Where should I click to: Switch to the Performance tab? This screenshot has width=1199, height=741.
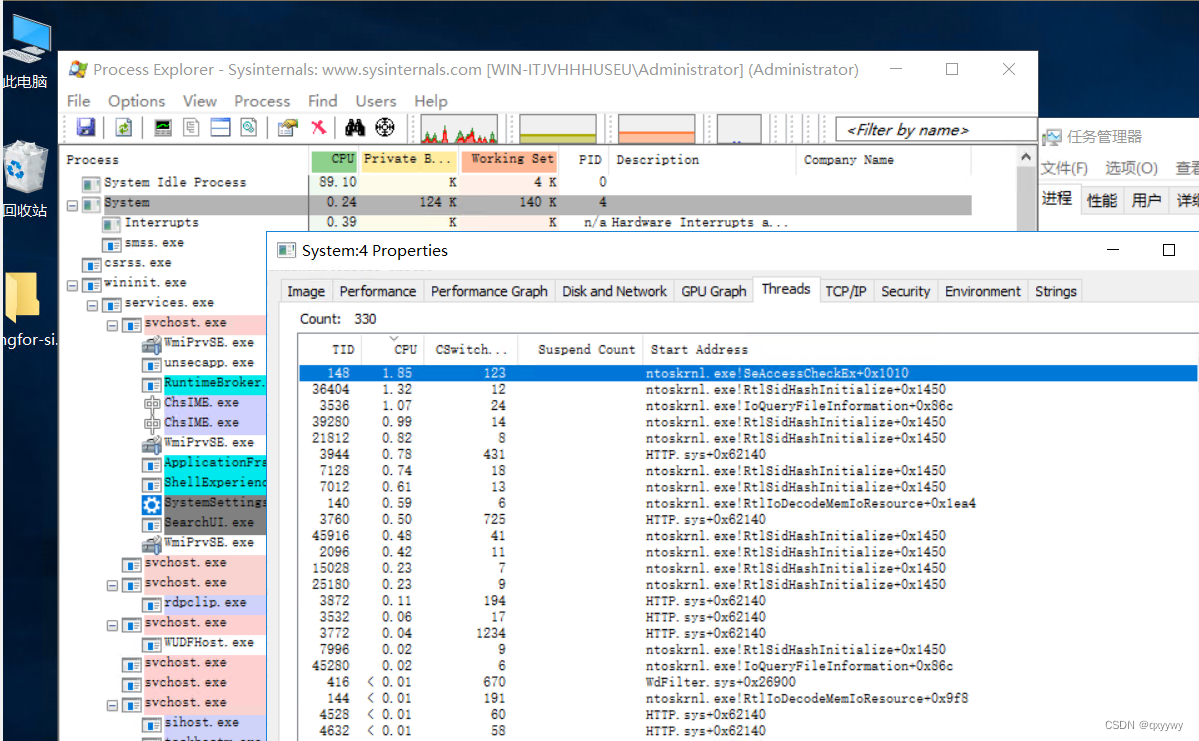[378, 291]
